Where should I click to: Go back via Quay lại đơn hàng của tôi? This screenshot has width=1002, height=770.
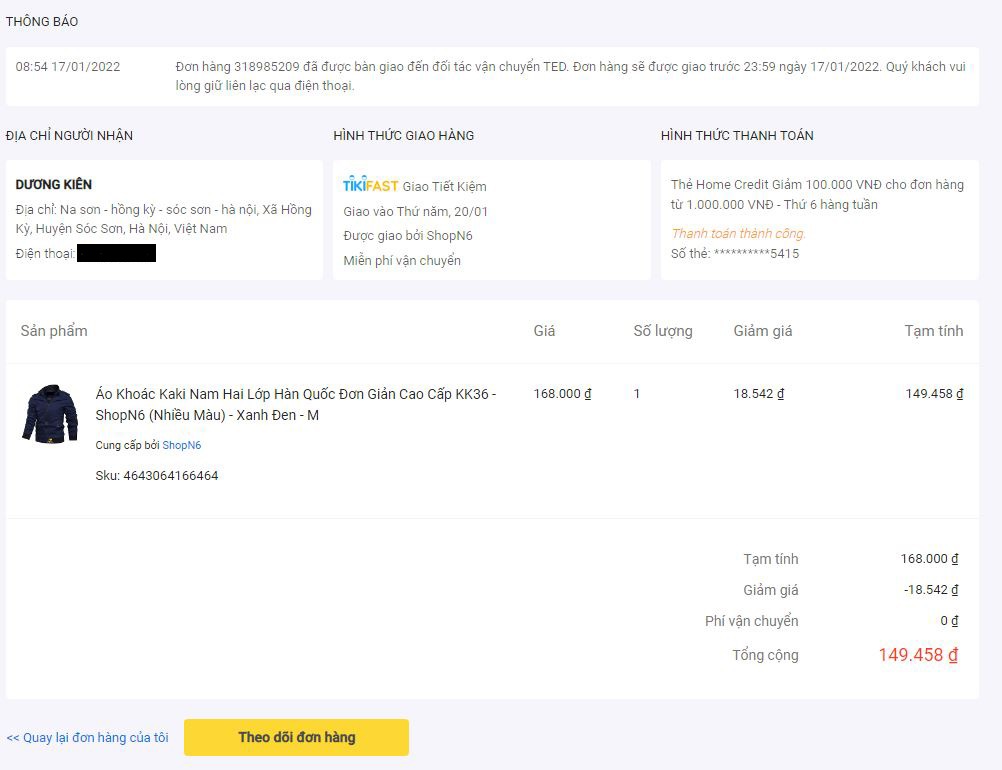tap(87, 738)
